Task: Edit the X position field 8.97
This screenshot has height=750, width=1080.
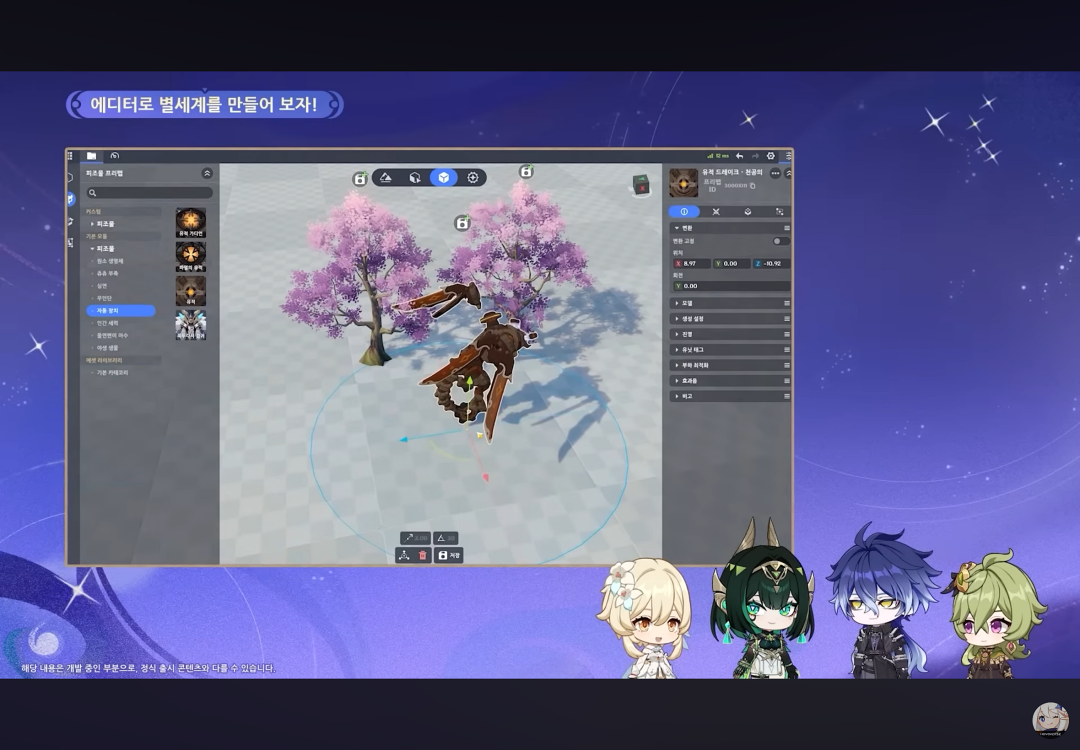Action: [691, 264]
